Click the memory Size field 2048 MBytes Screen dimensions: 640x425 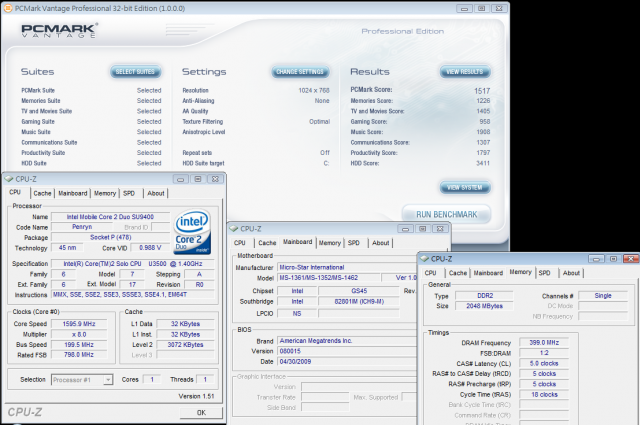coord(484,306)
